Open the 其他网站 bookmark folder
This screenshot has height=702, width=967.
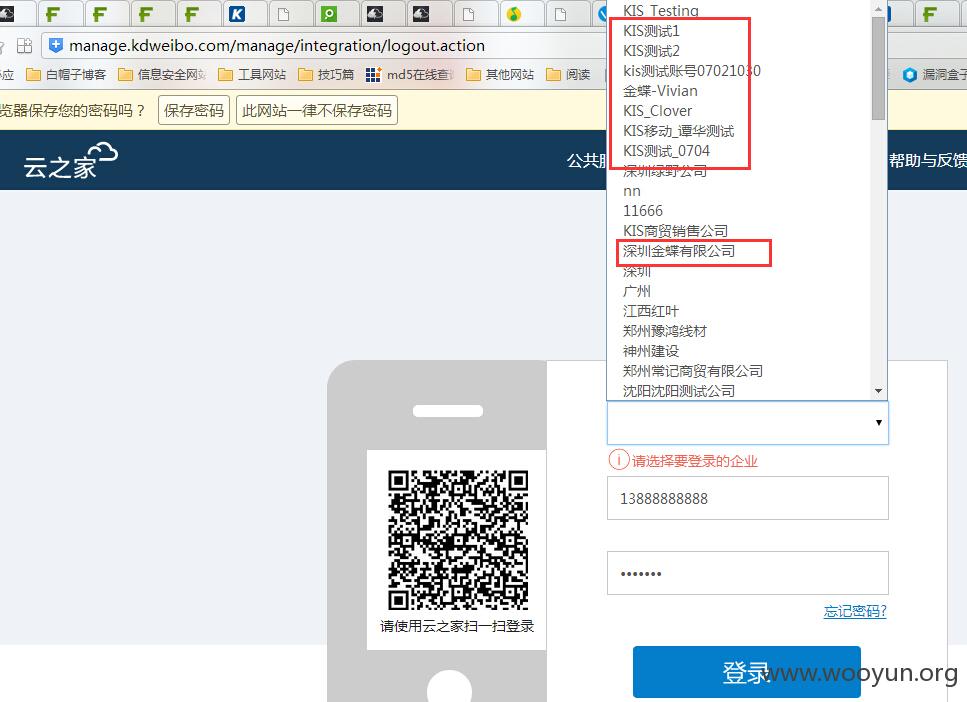pyautogui.click(x=500, y=75)
